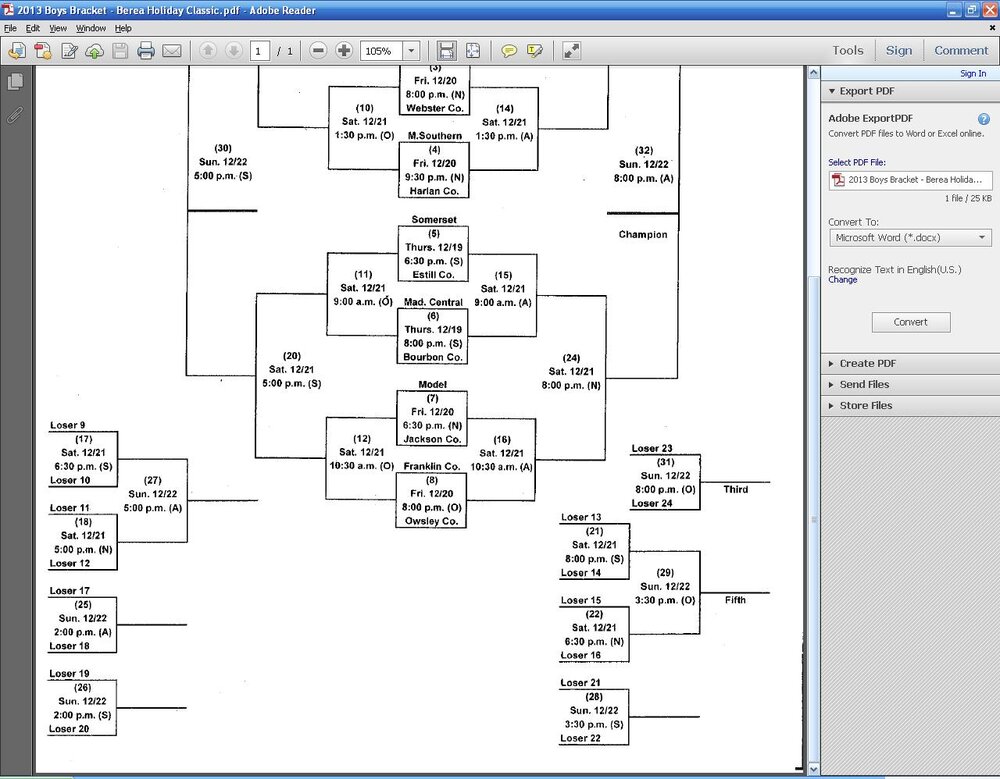Click the Third place label
1000x779 pixels.
(735, 489)
